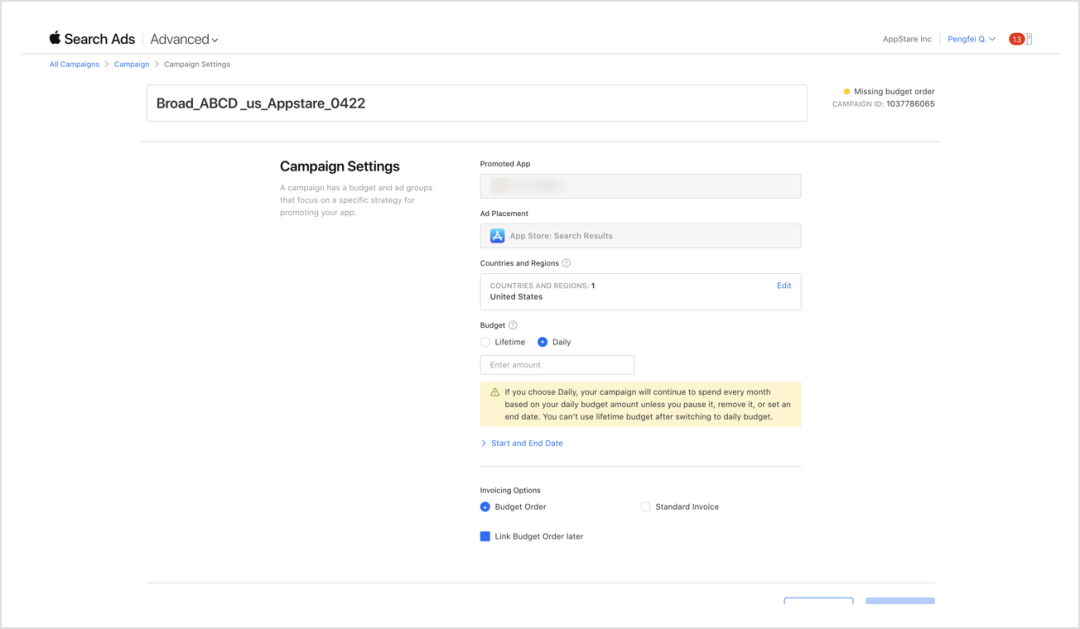Viewport: 1080px width, 629px height.
Task: Click the Countries and Regions help icon
Action: (566, 264)
